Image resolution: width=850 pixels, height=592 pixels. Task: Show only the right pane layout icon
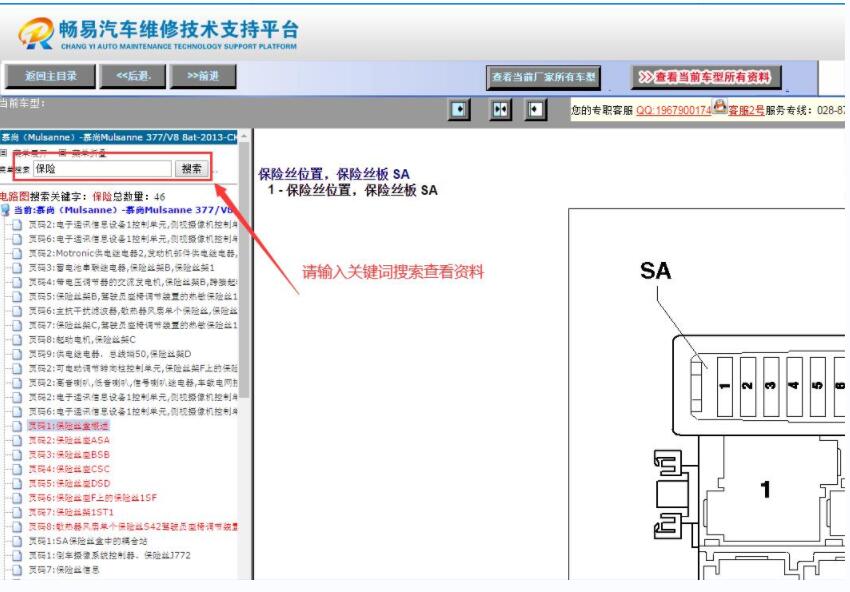535,110
